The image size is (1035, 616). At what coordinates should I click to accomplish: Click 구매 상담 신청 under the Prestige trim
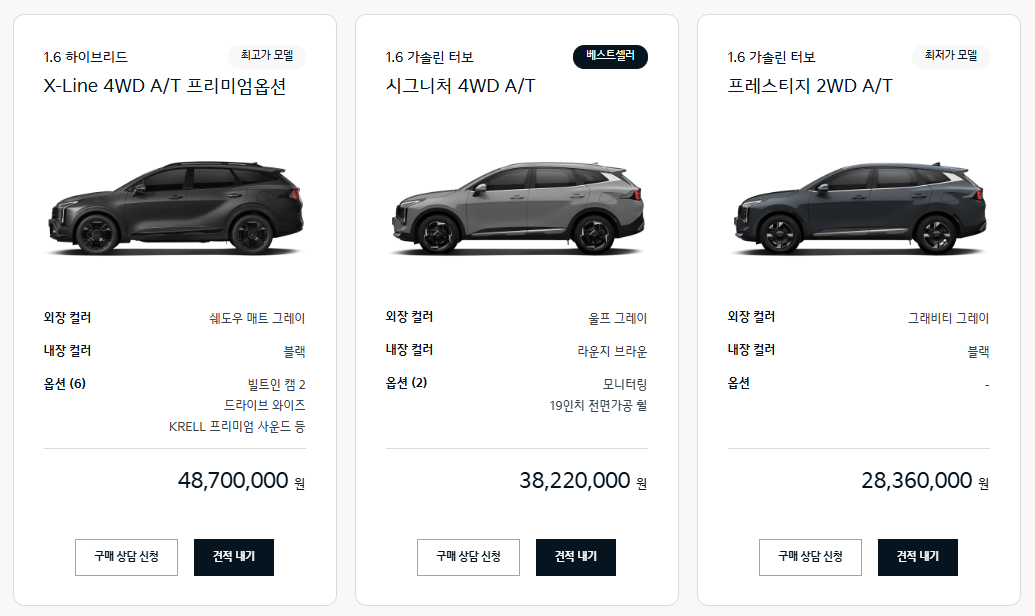click(810, 557)
